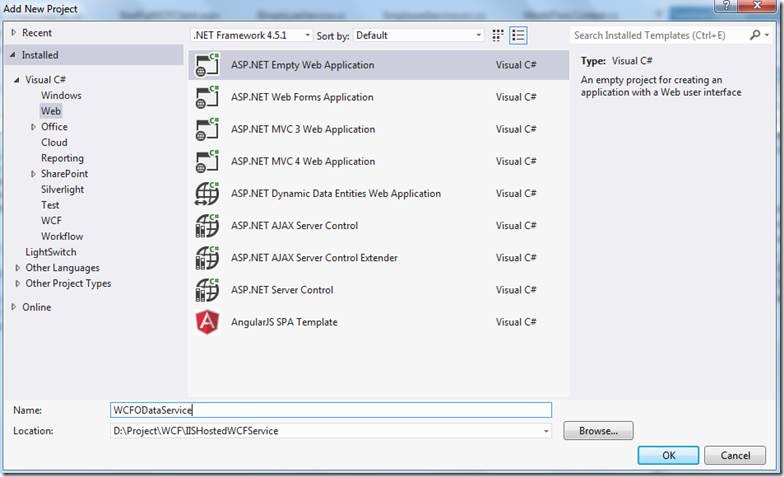The image size is (784, 477).
Task: Select 'ASP.NET Dynamic Data Entities Web Application' text
Action: (x=336, y=194)
